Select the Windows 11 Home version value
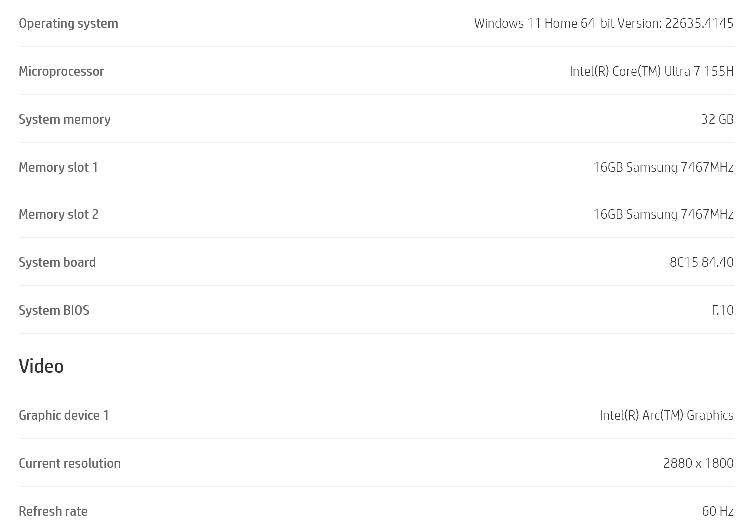Screen dimensions: 746x531 click(x=603, y=24)
